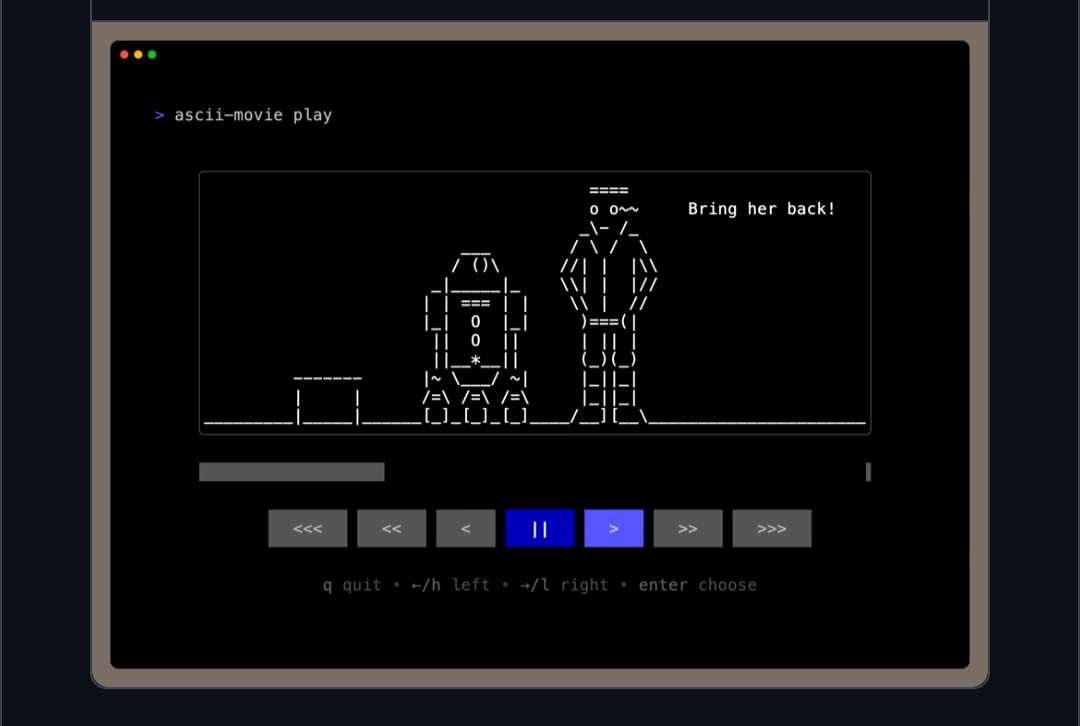Click the "q quit" hint text
Image resolution: width=1080 pixels, height=726 pixels.
click(351, 585)
